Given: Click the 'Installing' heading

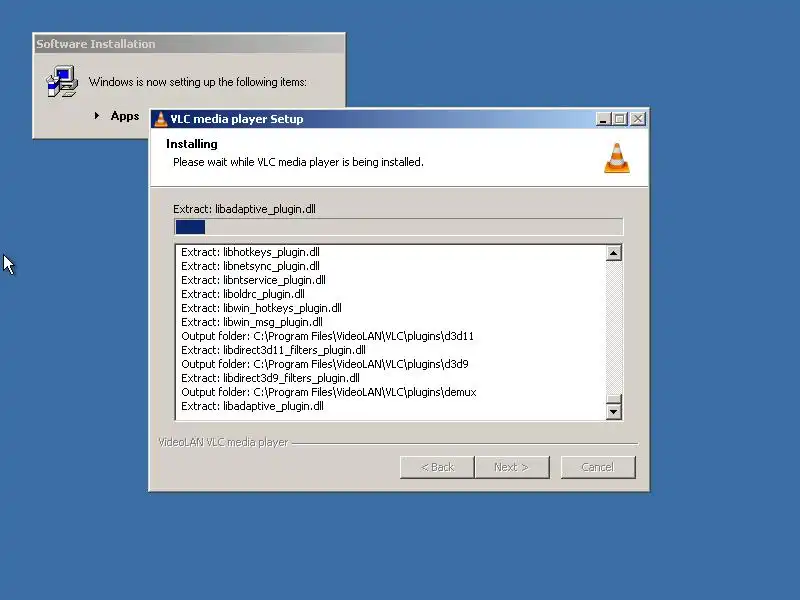Looking at the screenshot, I should (192, 144).
